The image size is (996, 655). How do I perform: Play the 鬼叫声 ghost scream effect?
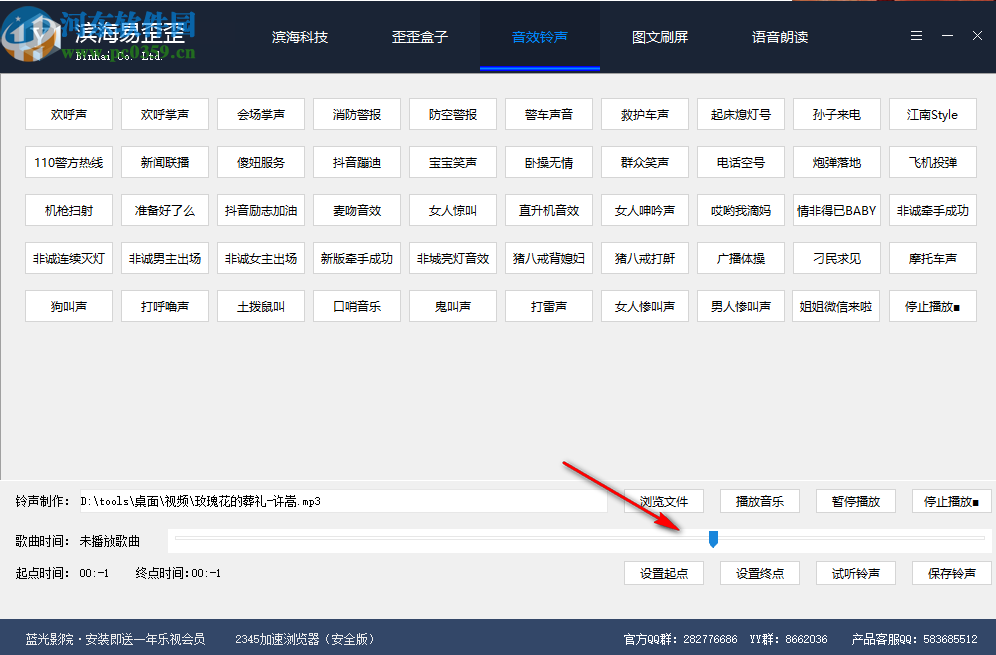click(452, 306)
